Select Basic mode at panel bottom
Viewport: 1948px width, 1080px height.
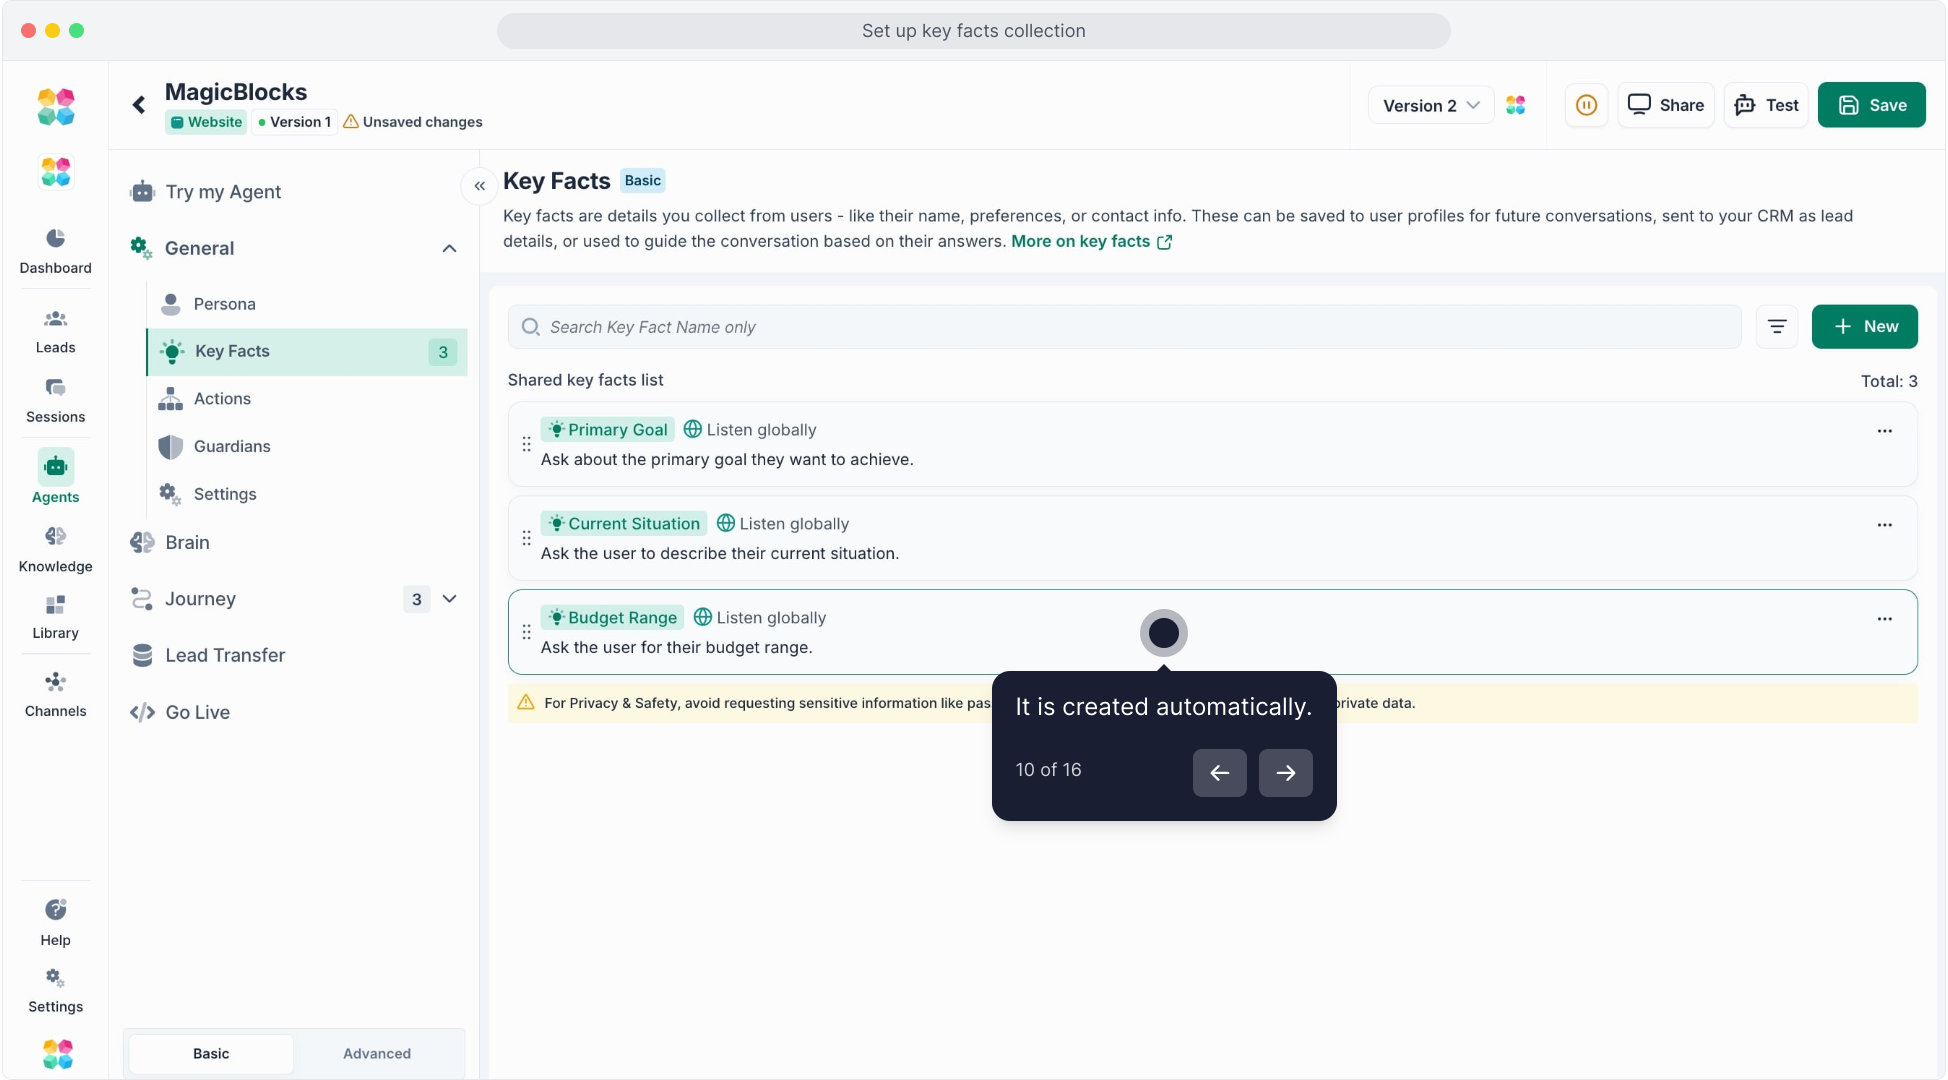211,1053
